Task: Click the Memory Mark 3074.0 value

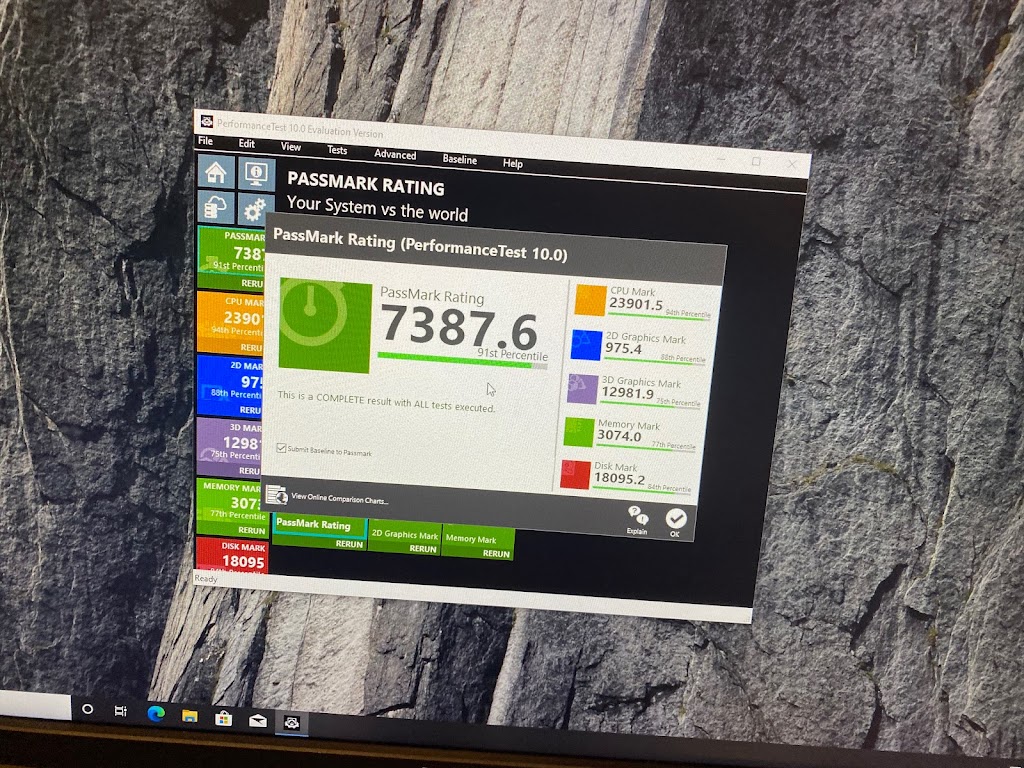Action: [x=619, y=436]
